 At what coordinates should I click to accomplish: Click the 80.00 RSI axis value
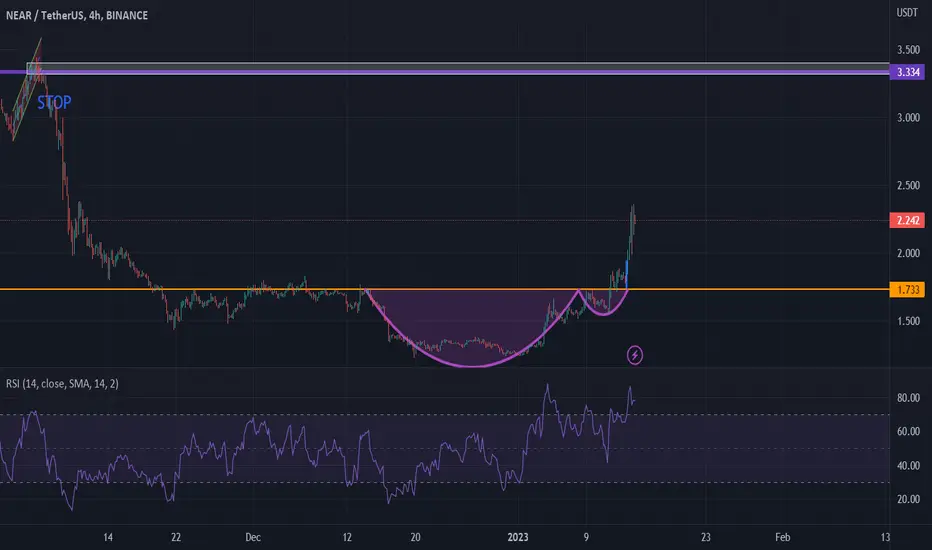point(908,398)
